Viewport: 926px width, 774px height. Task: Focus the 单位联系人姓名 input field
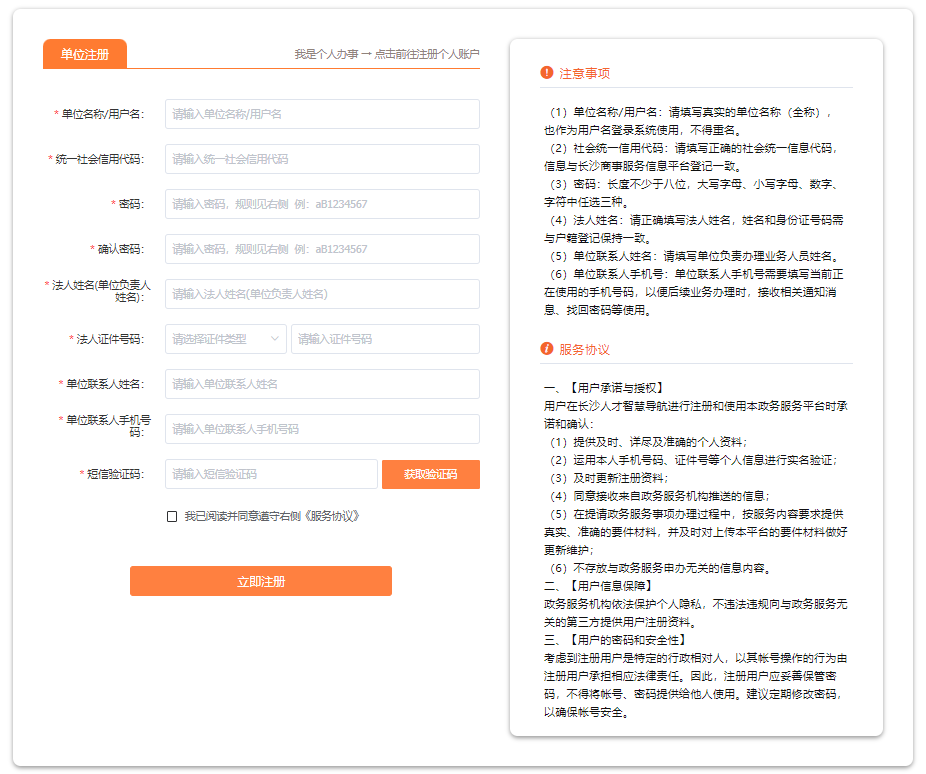tap(322, 384)
